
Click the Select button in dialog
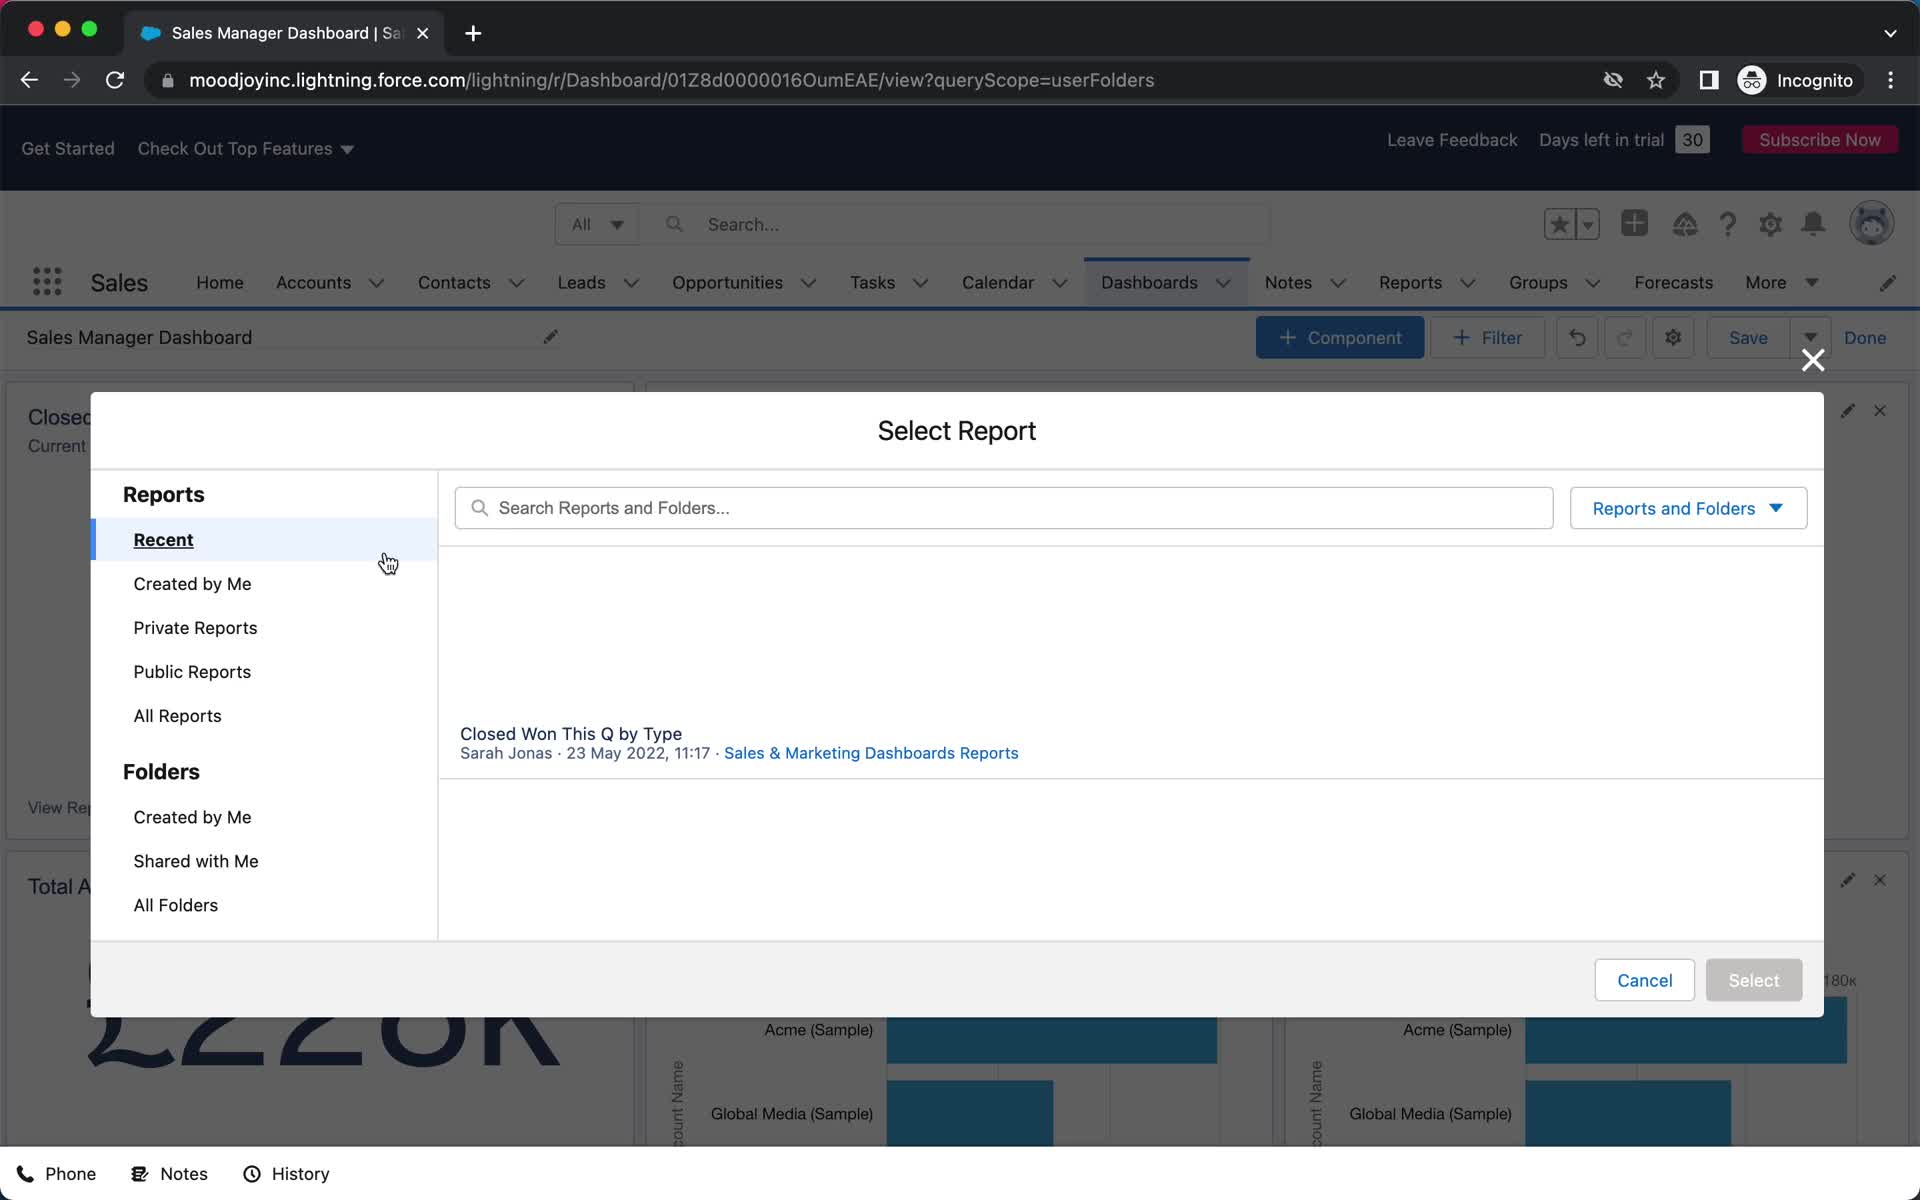point(1753,979)
